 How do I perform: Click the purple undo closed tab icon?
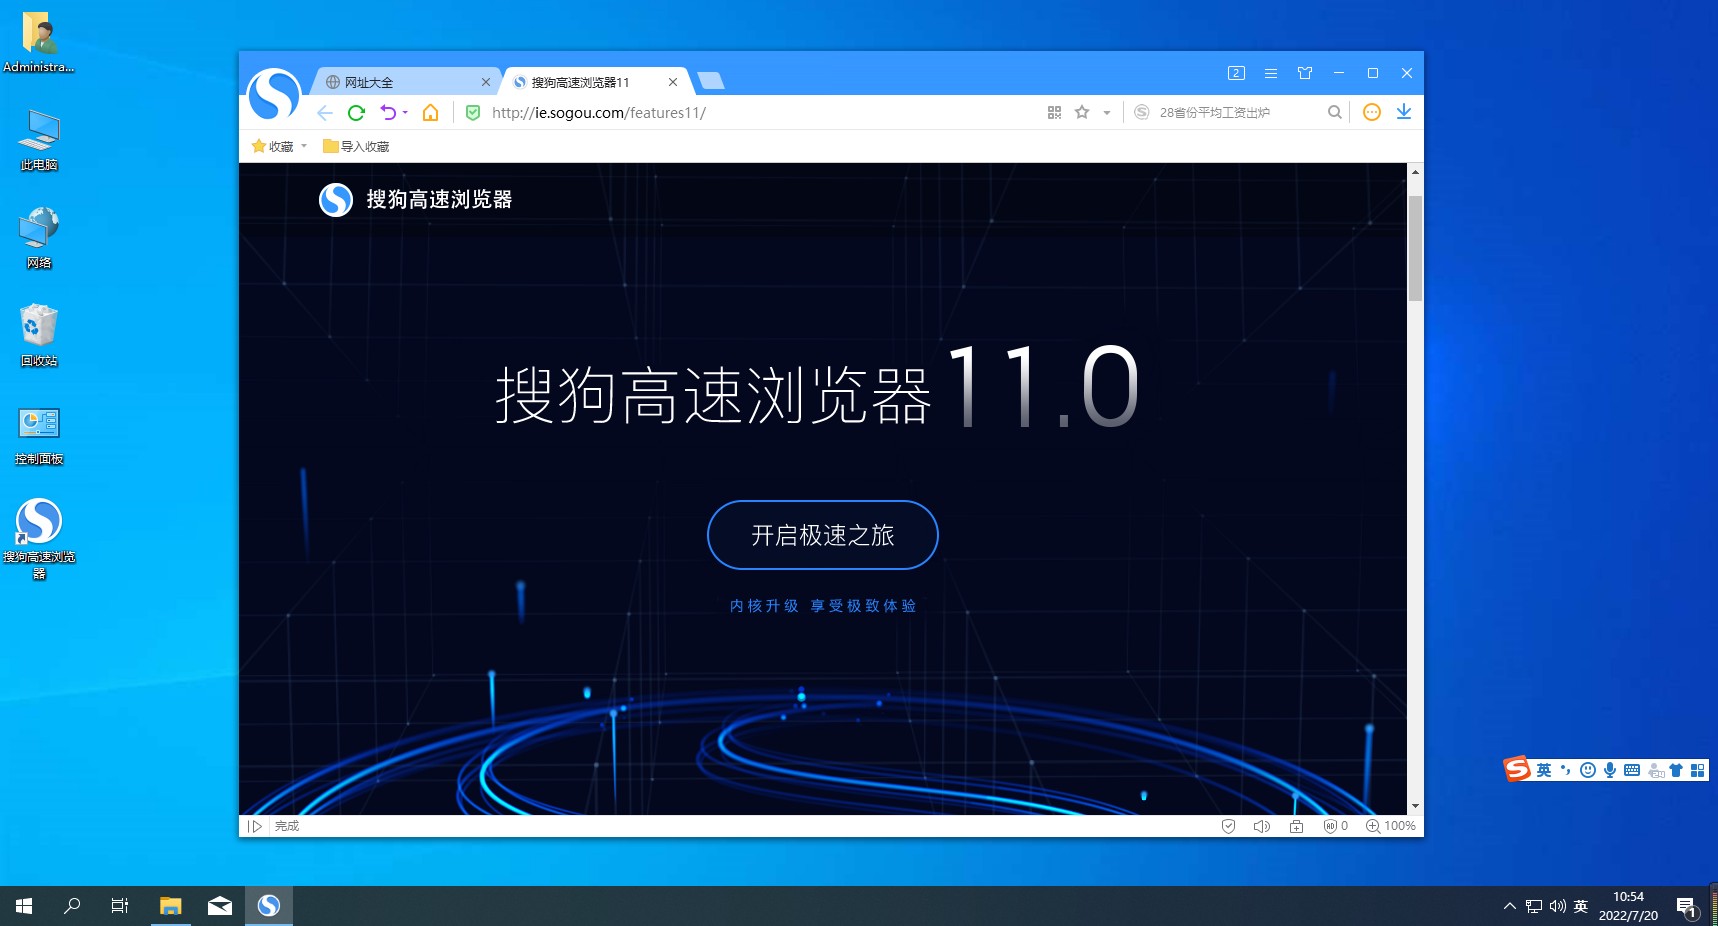(389, 113)
